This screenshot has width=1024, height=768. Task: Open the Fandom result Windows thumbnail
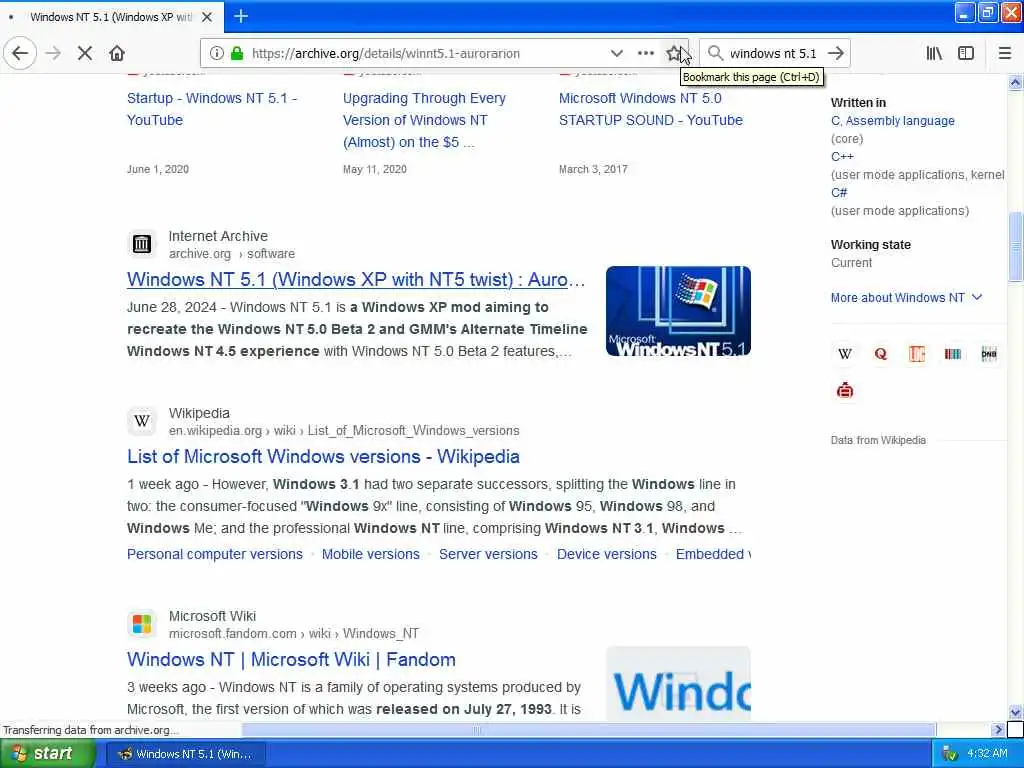pos(678,684)
